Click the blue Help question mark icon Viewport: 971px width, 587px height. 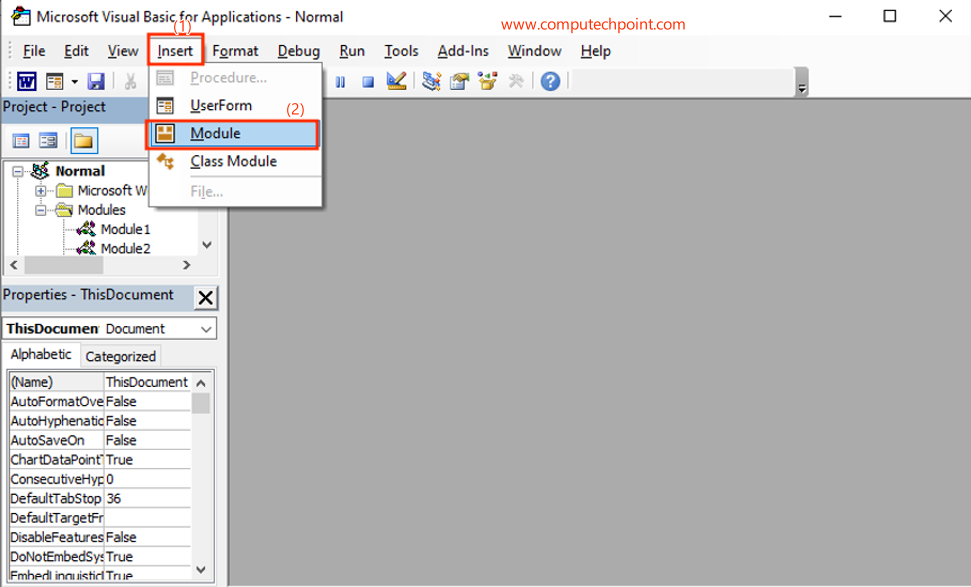550,81
